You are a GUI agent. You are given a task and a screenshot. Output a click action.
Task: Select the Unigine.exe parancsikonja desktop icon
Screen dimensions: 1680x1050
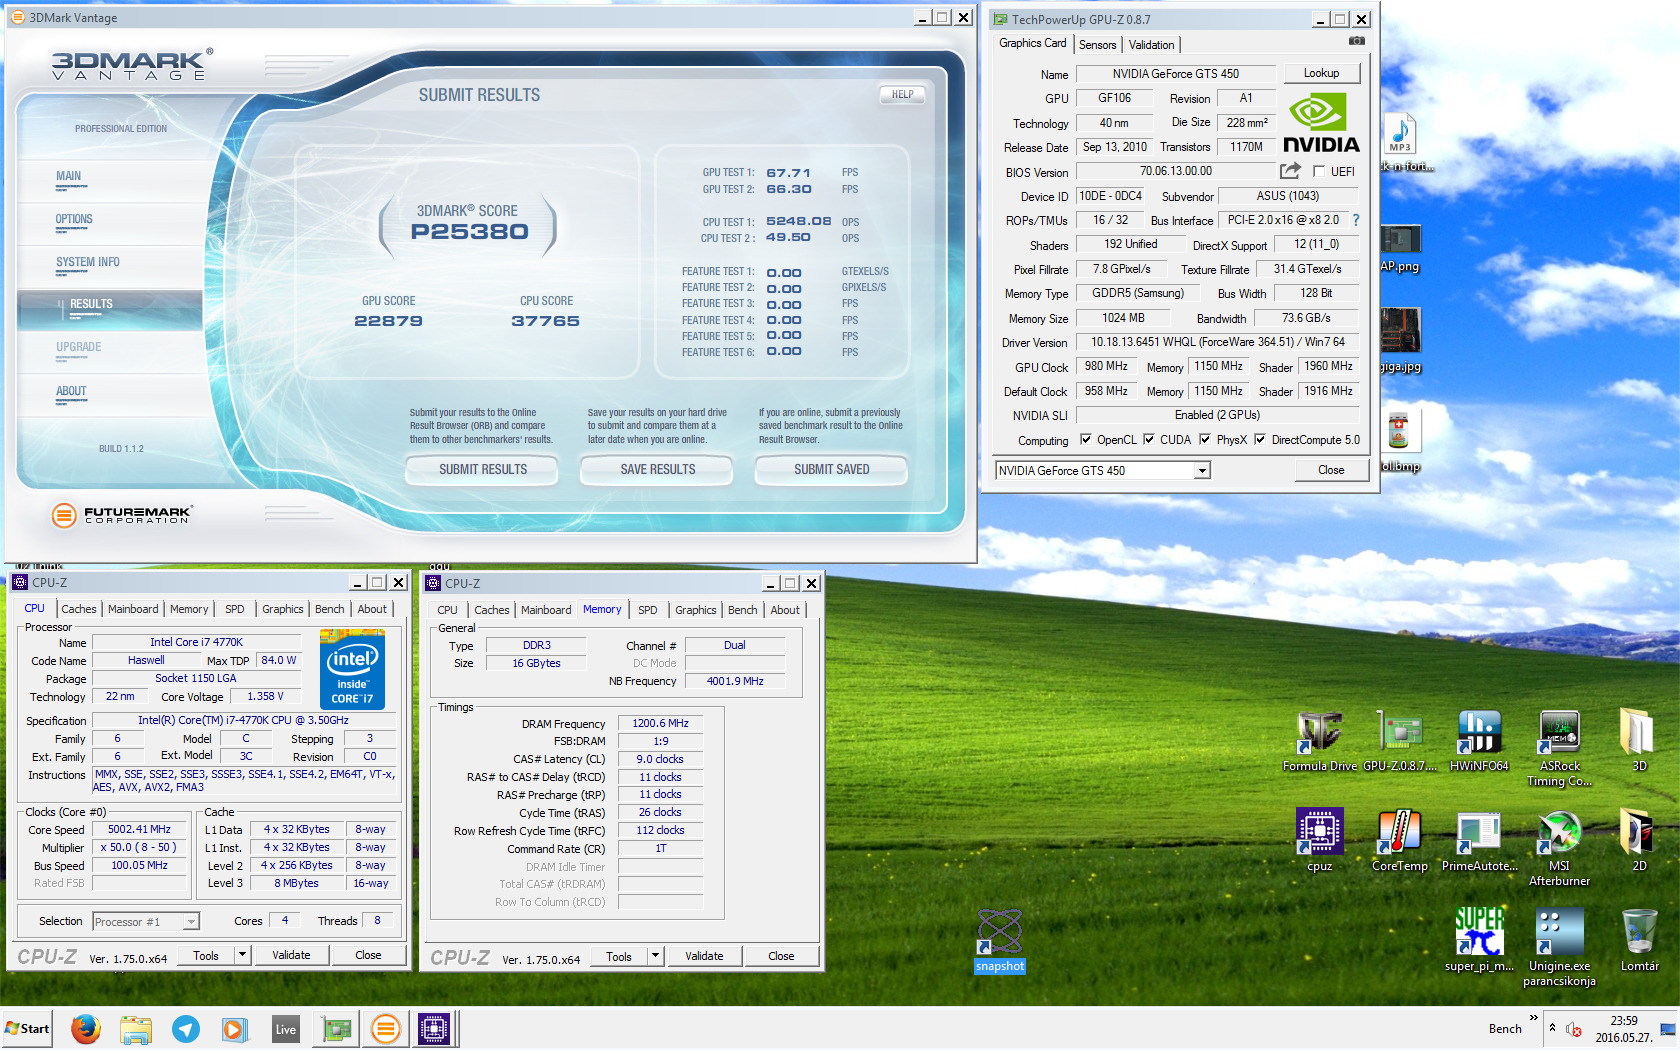coord(1559,948)
